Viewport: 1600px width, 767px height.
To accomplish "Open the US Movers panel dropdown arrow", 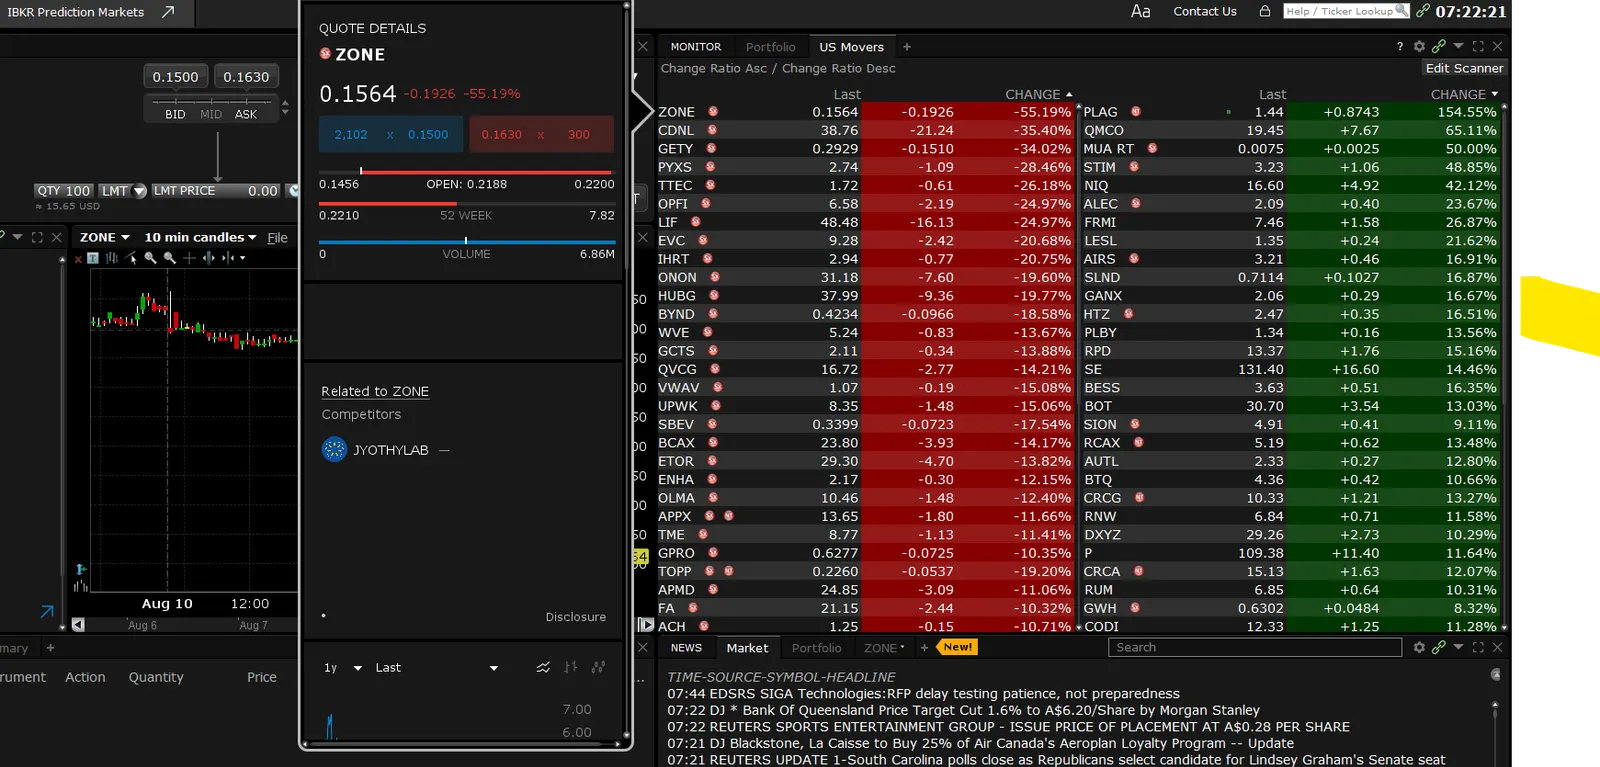I will (1458, 46).
